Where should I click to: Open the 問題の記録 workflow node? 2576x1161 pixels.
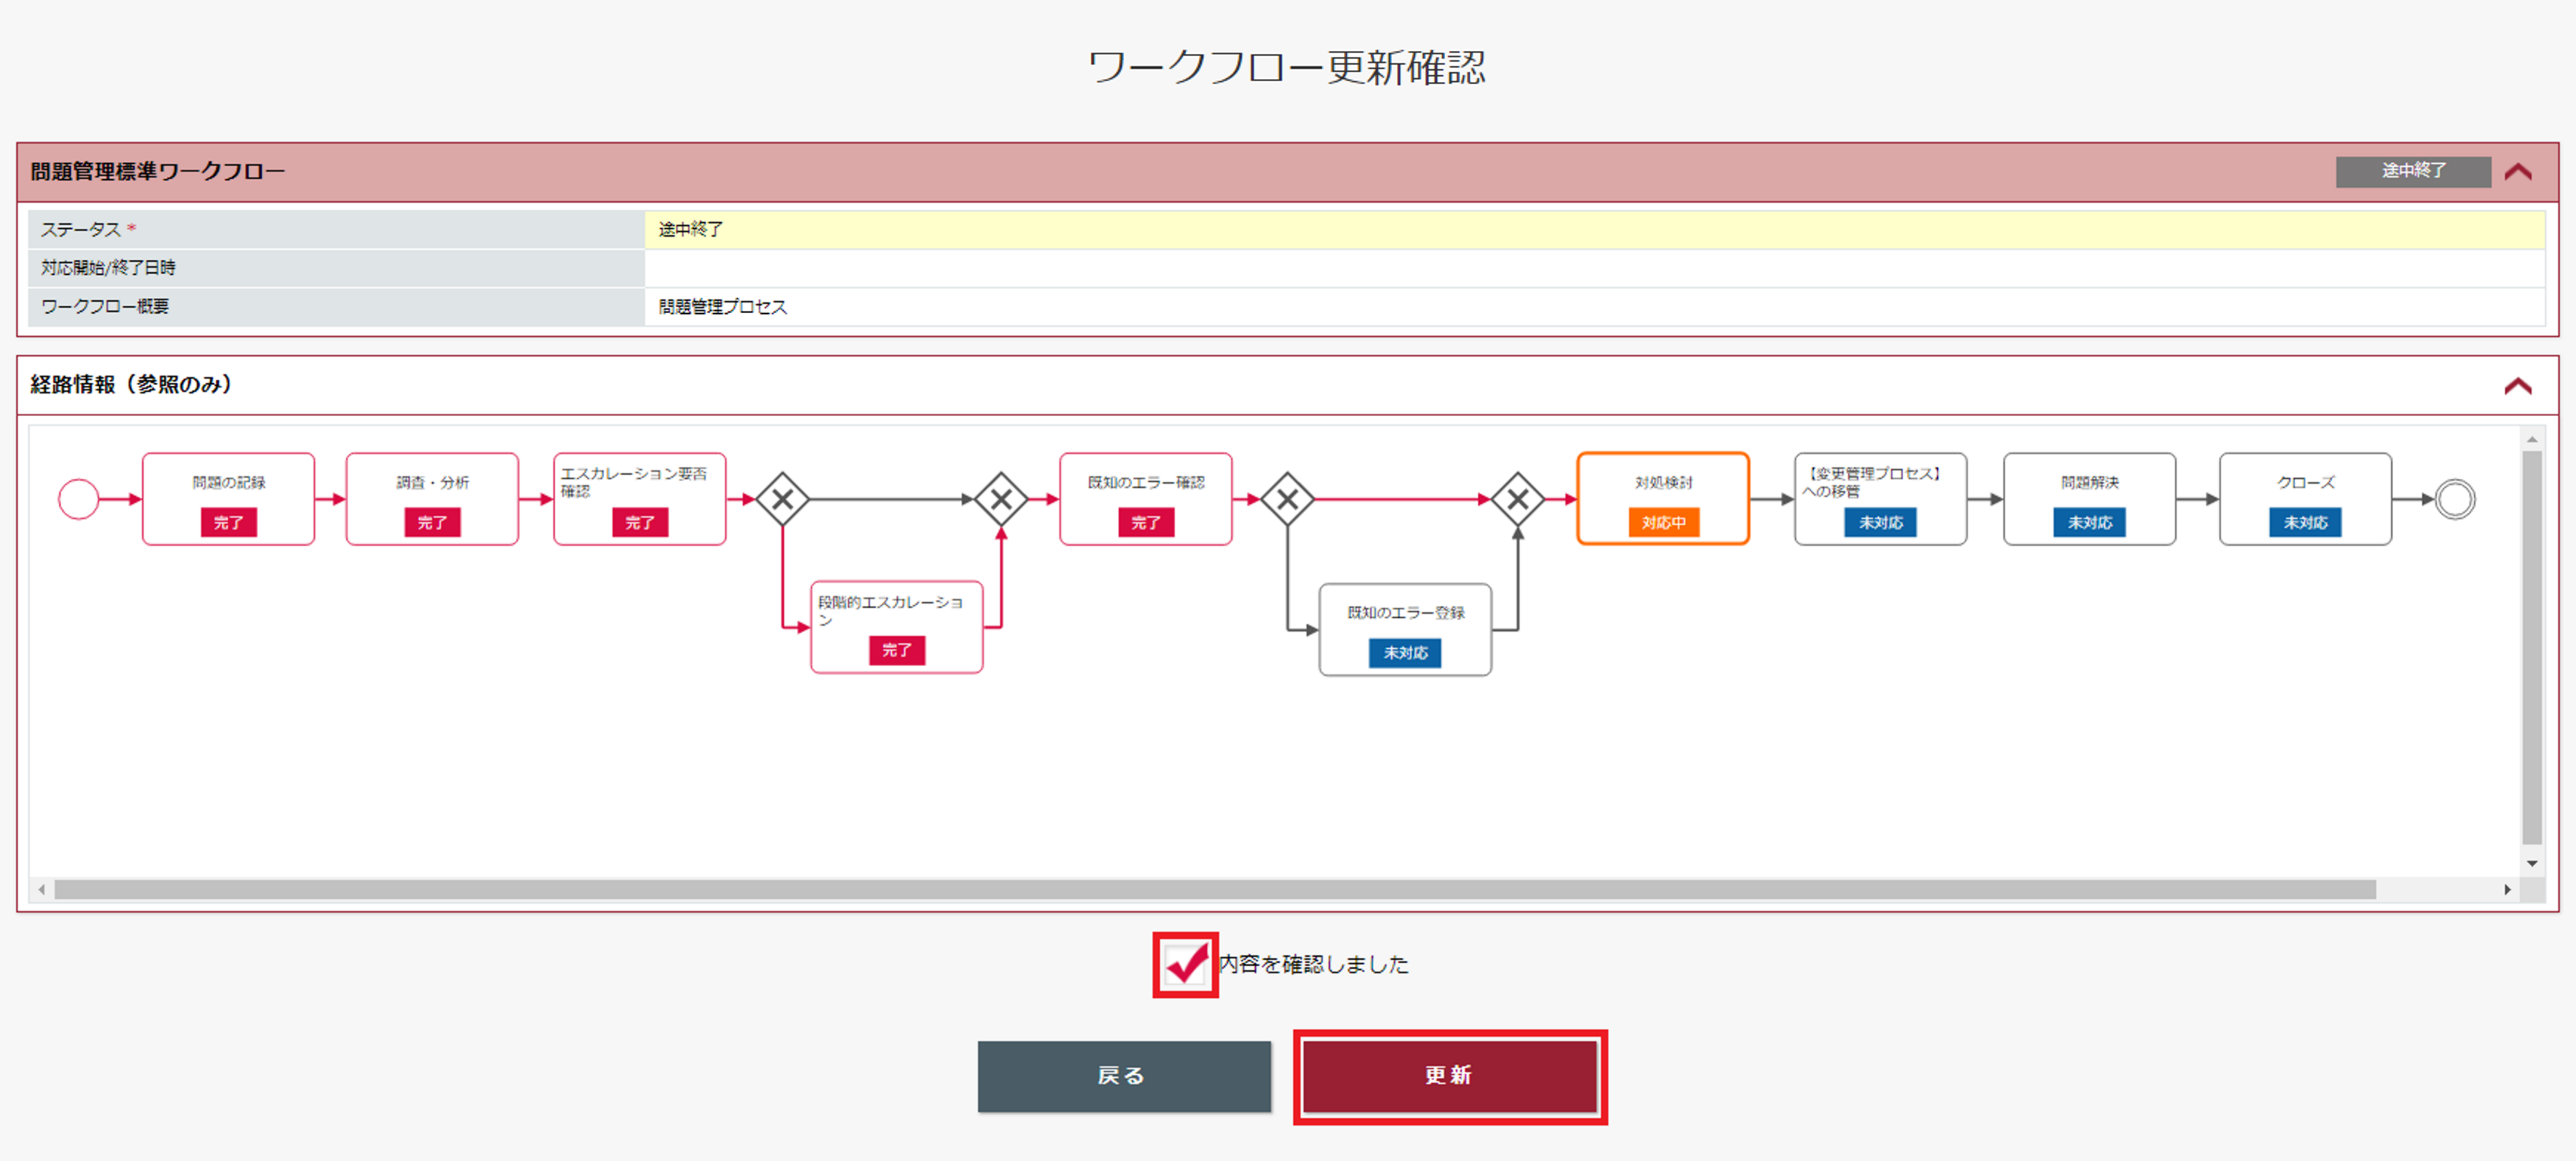229,499
